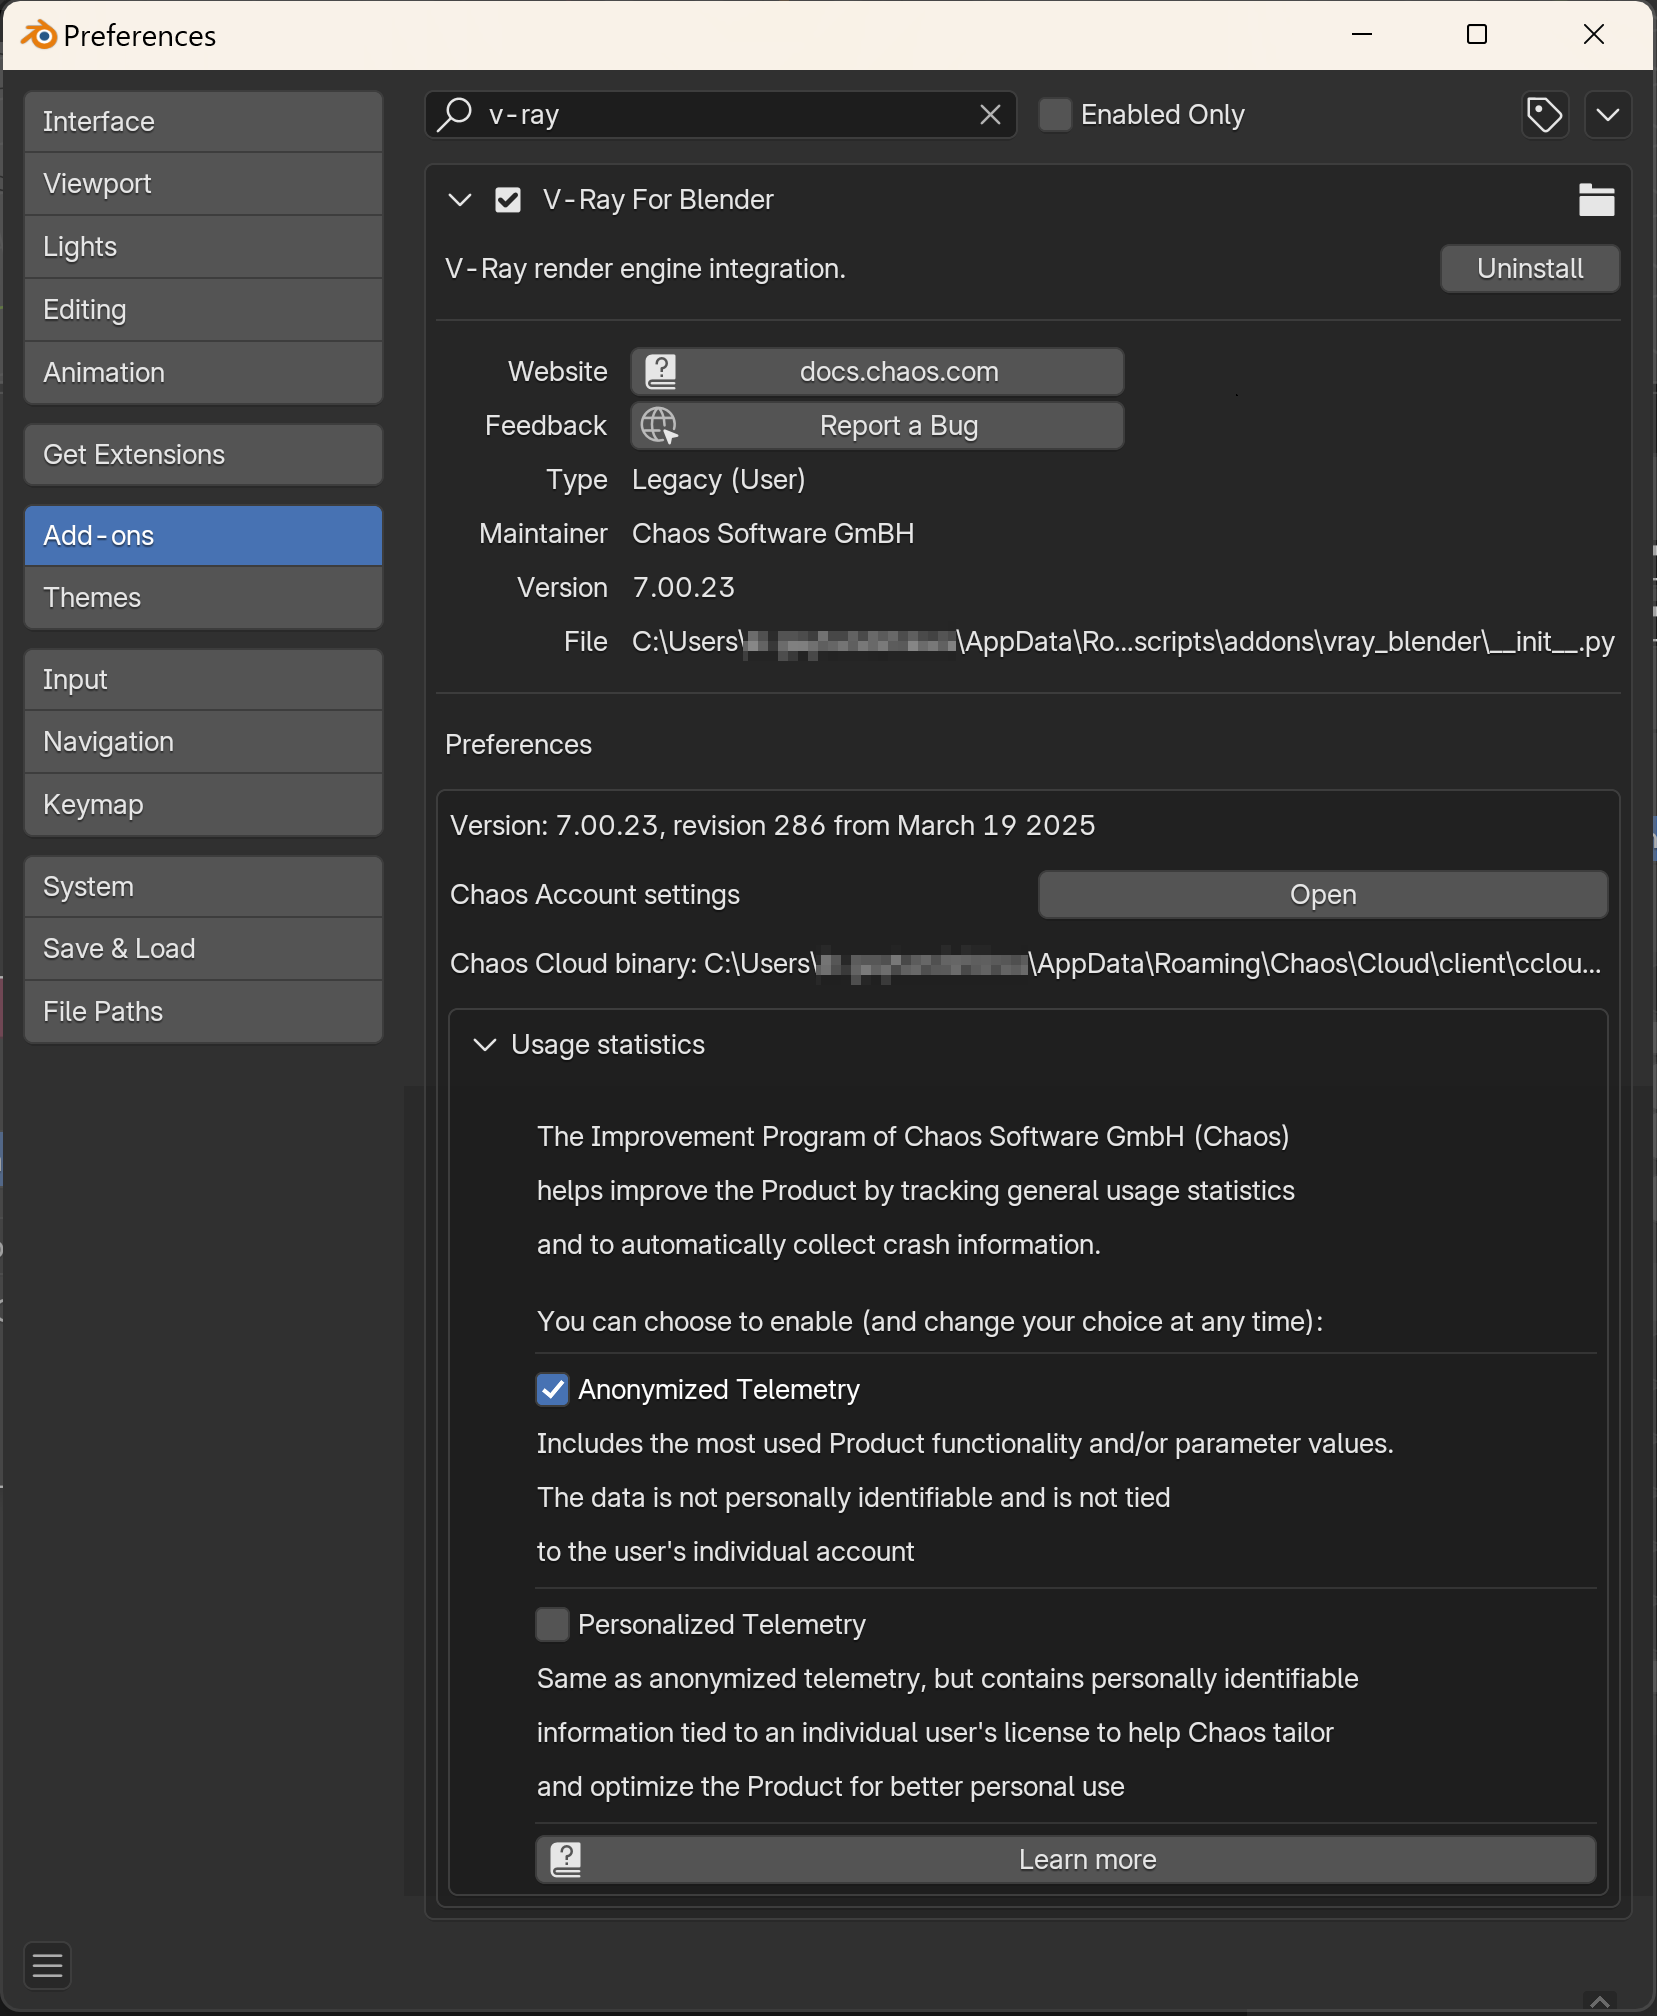The height and width of the screenshot is (2016, 1657).
Task: Open the Animation tab
Action: 203,373
